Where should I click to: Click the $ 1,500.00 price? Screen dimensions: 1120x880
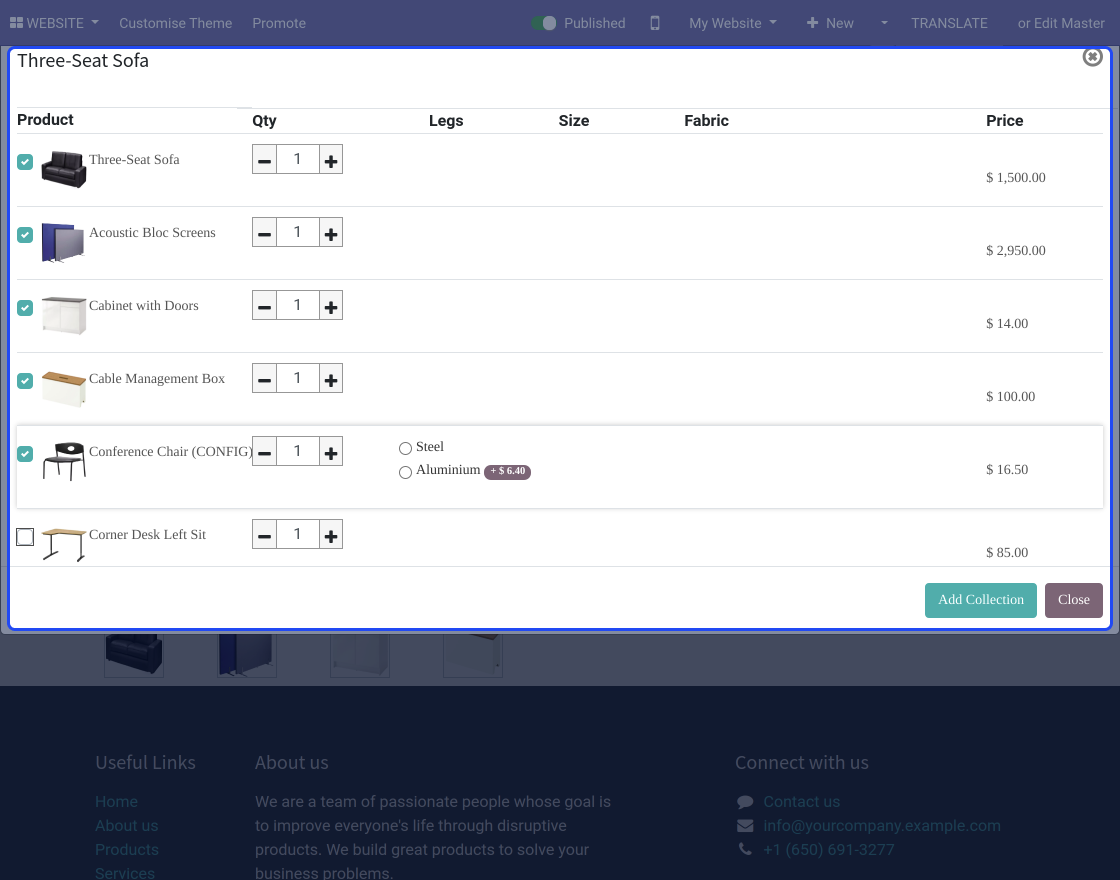click(1016, 177)
